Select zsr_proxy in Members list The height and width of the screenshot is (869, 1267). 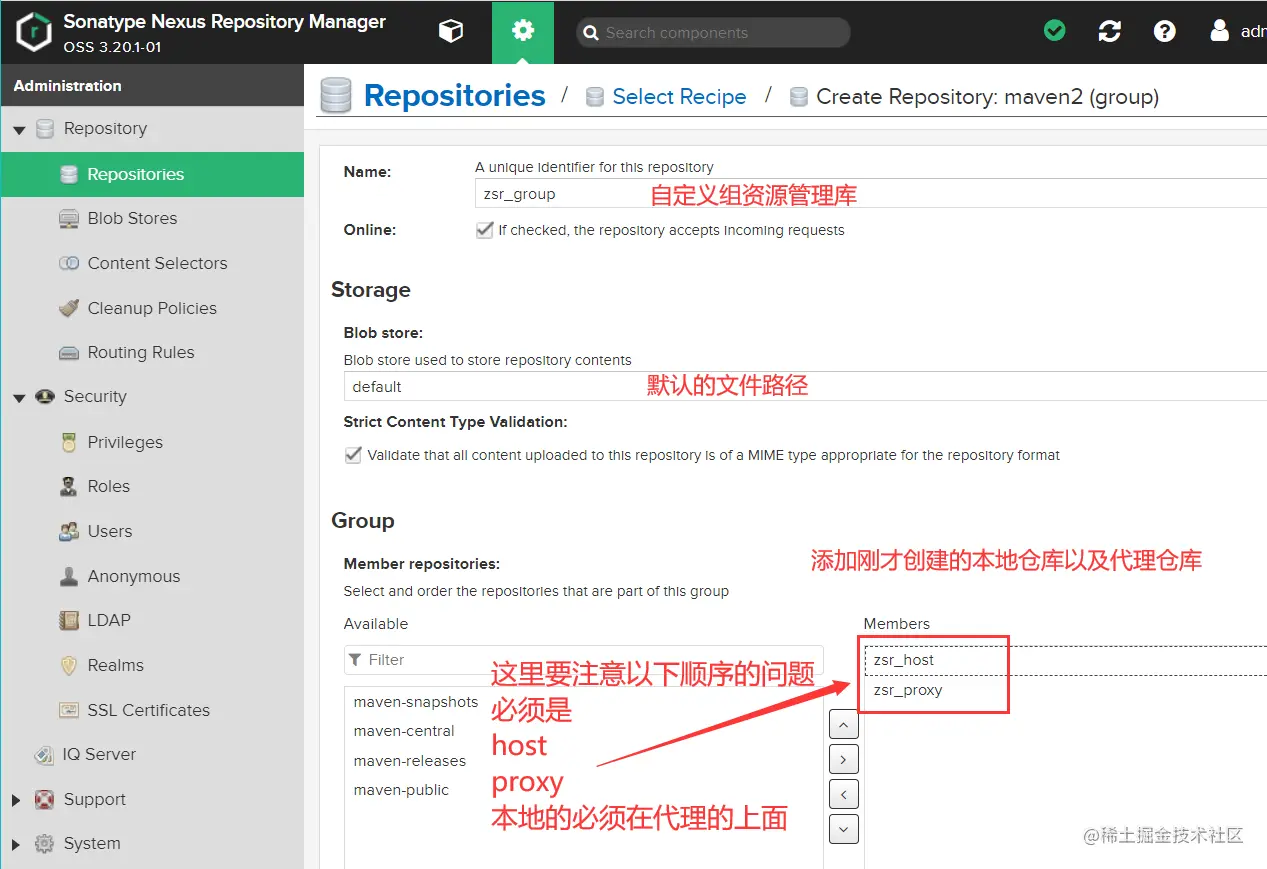pyautogui.click(x=908, y=690)
